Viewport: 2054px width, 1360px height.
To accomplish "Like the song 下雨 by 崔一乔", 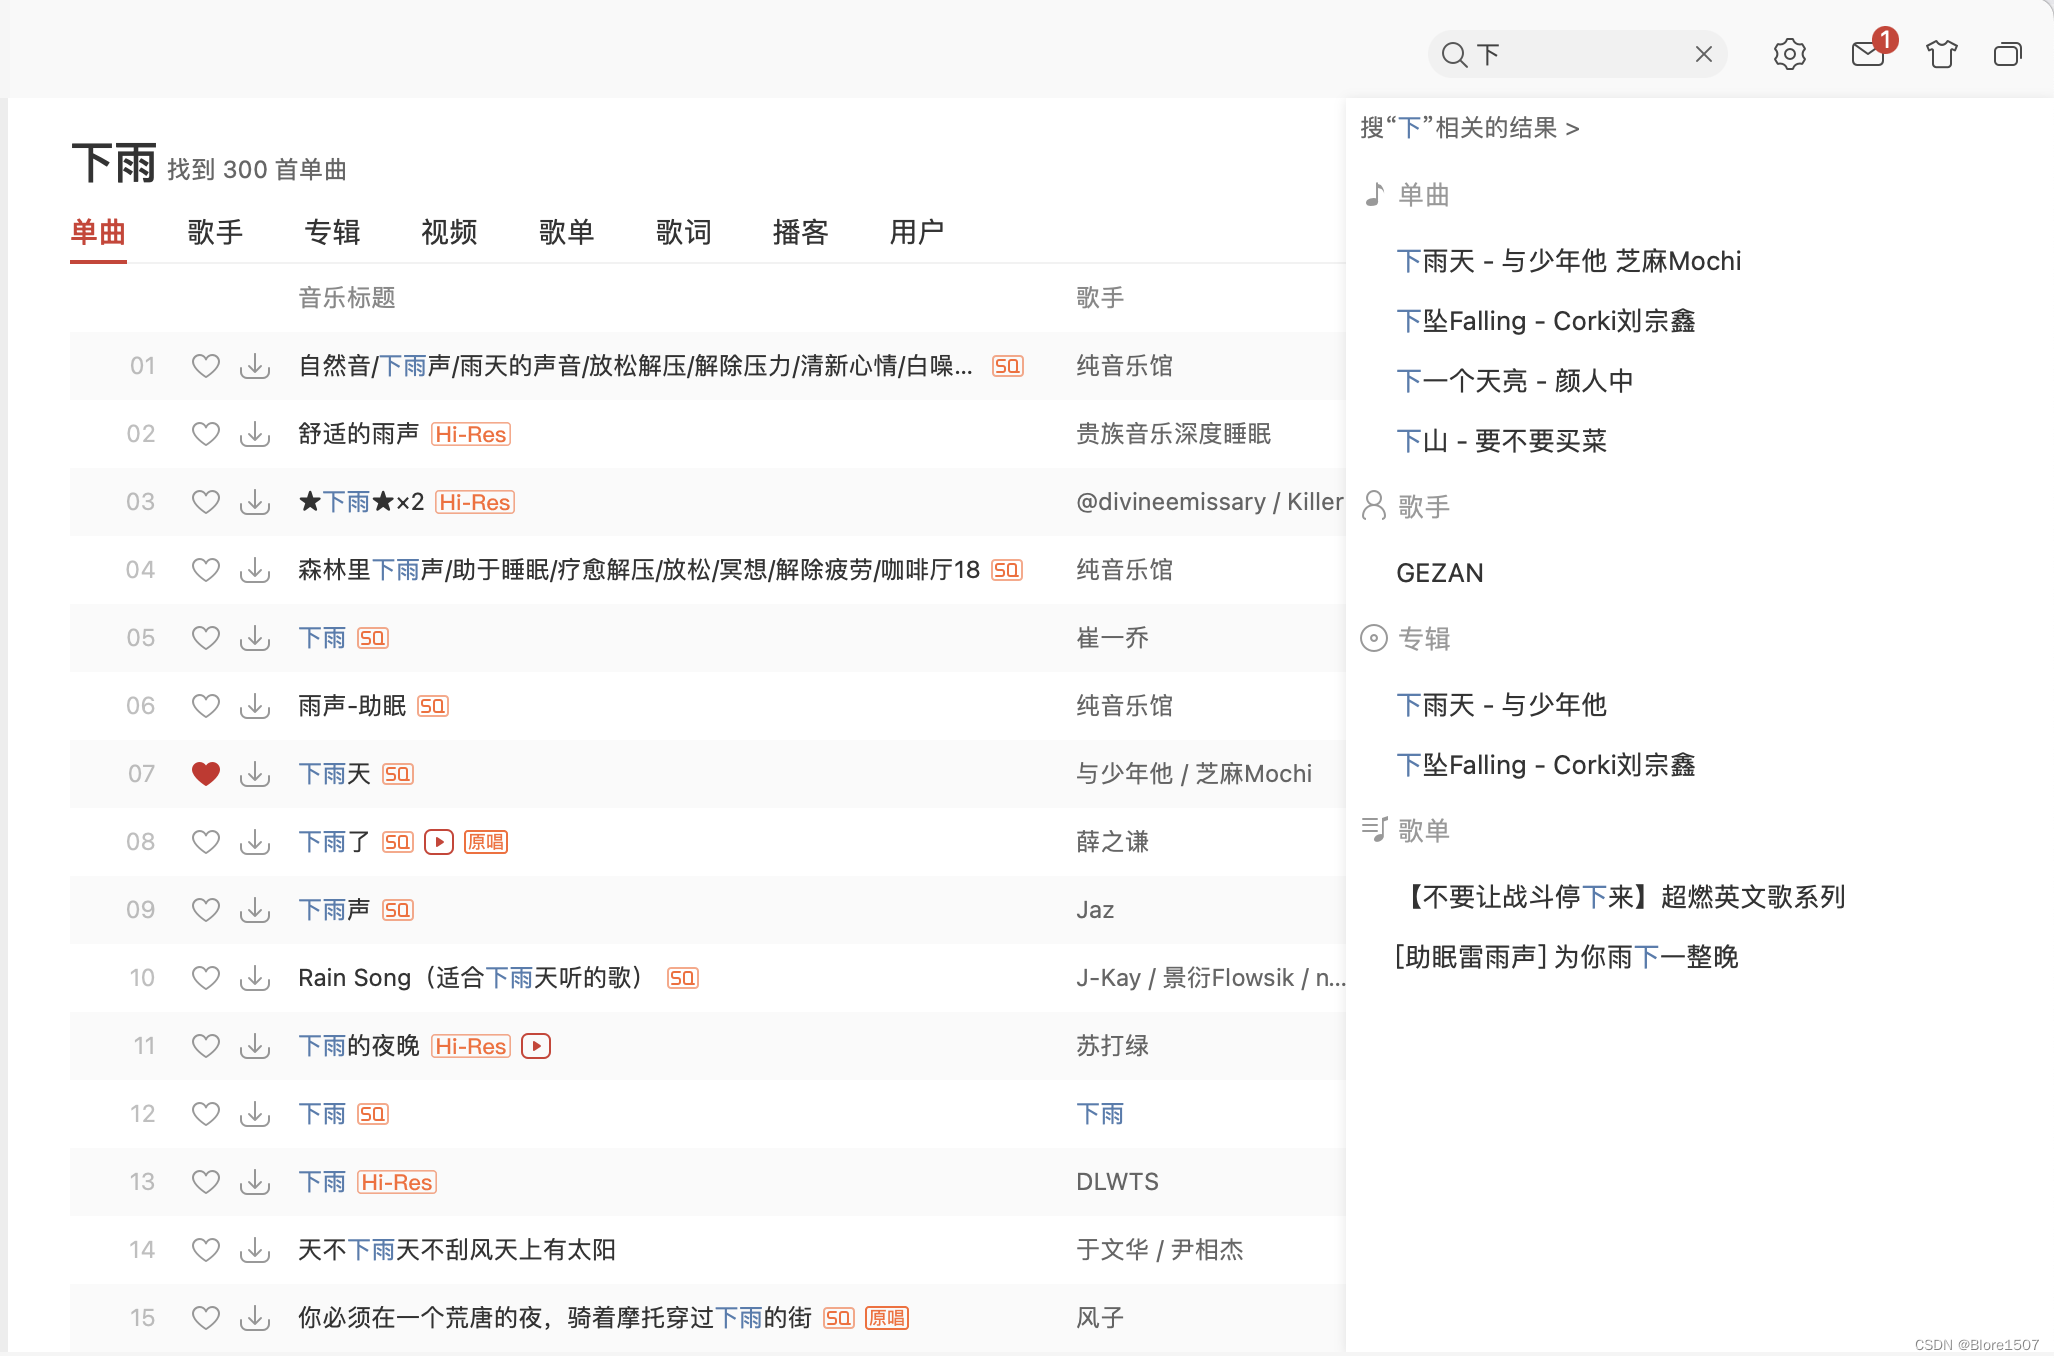I will point(206,638).
